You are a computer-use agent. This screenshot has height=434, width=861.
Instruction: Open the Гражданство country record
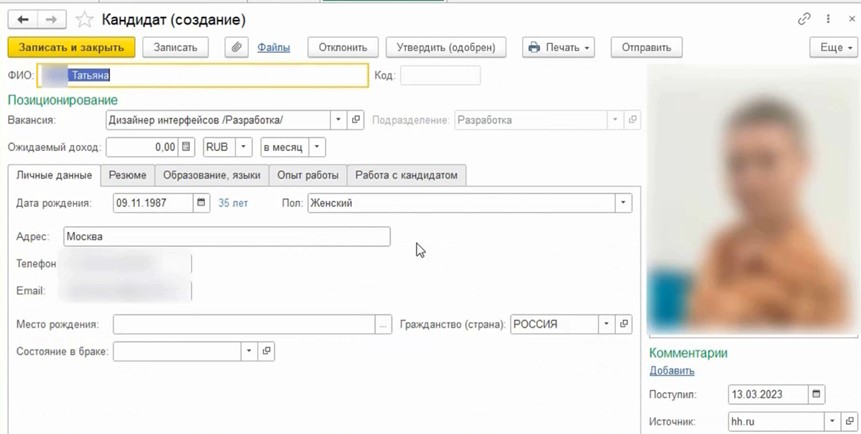624,324
